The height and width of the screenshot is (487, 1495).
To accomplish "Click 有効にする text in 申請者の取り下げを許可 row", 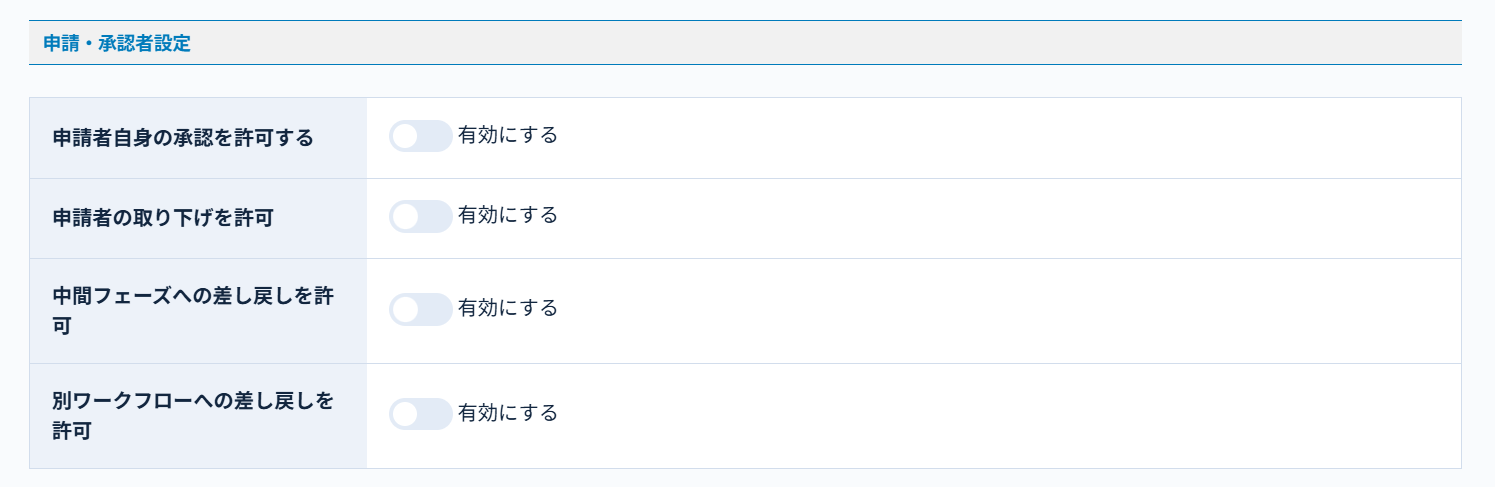I will pyautogui.click(x=508, y=215).
